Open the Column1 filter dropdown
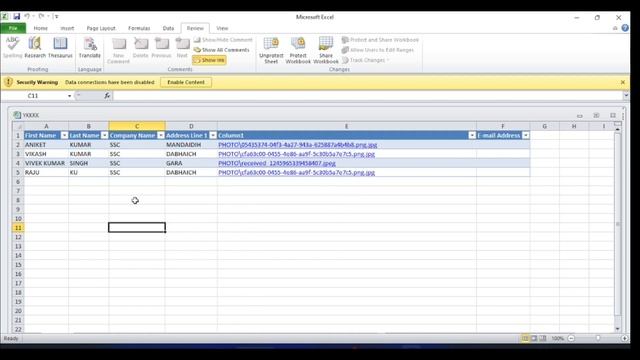 click(472, 136)
